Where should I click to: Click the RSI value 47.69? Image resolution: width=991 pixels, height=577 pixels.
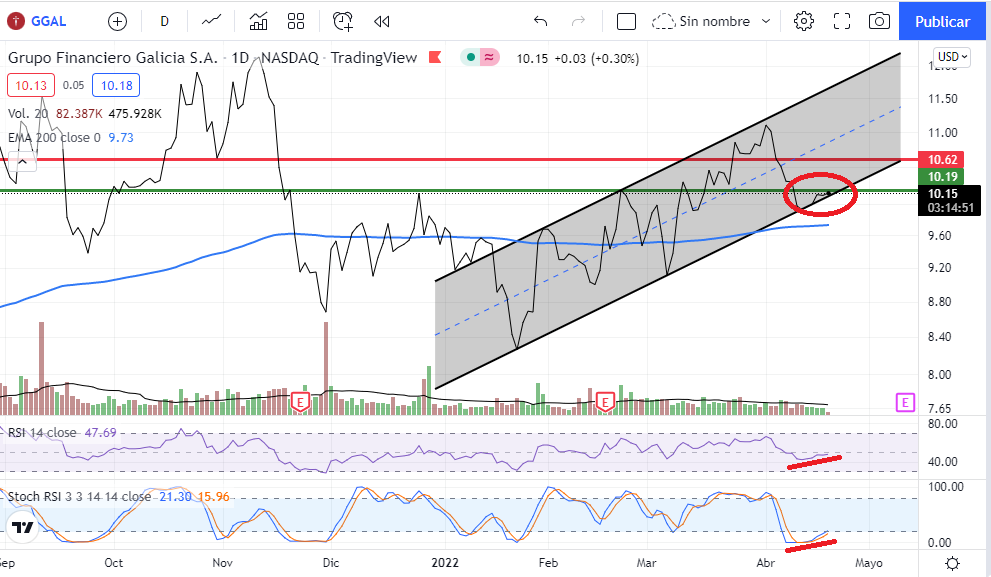coord(100,433)
